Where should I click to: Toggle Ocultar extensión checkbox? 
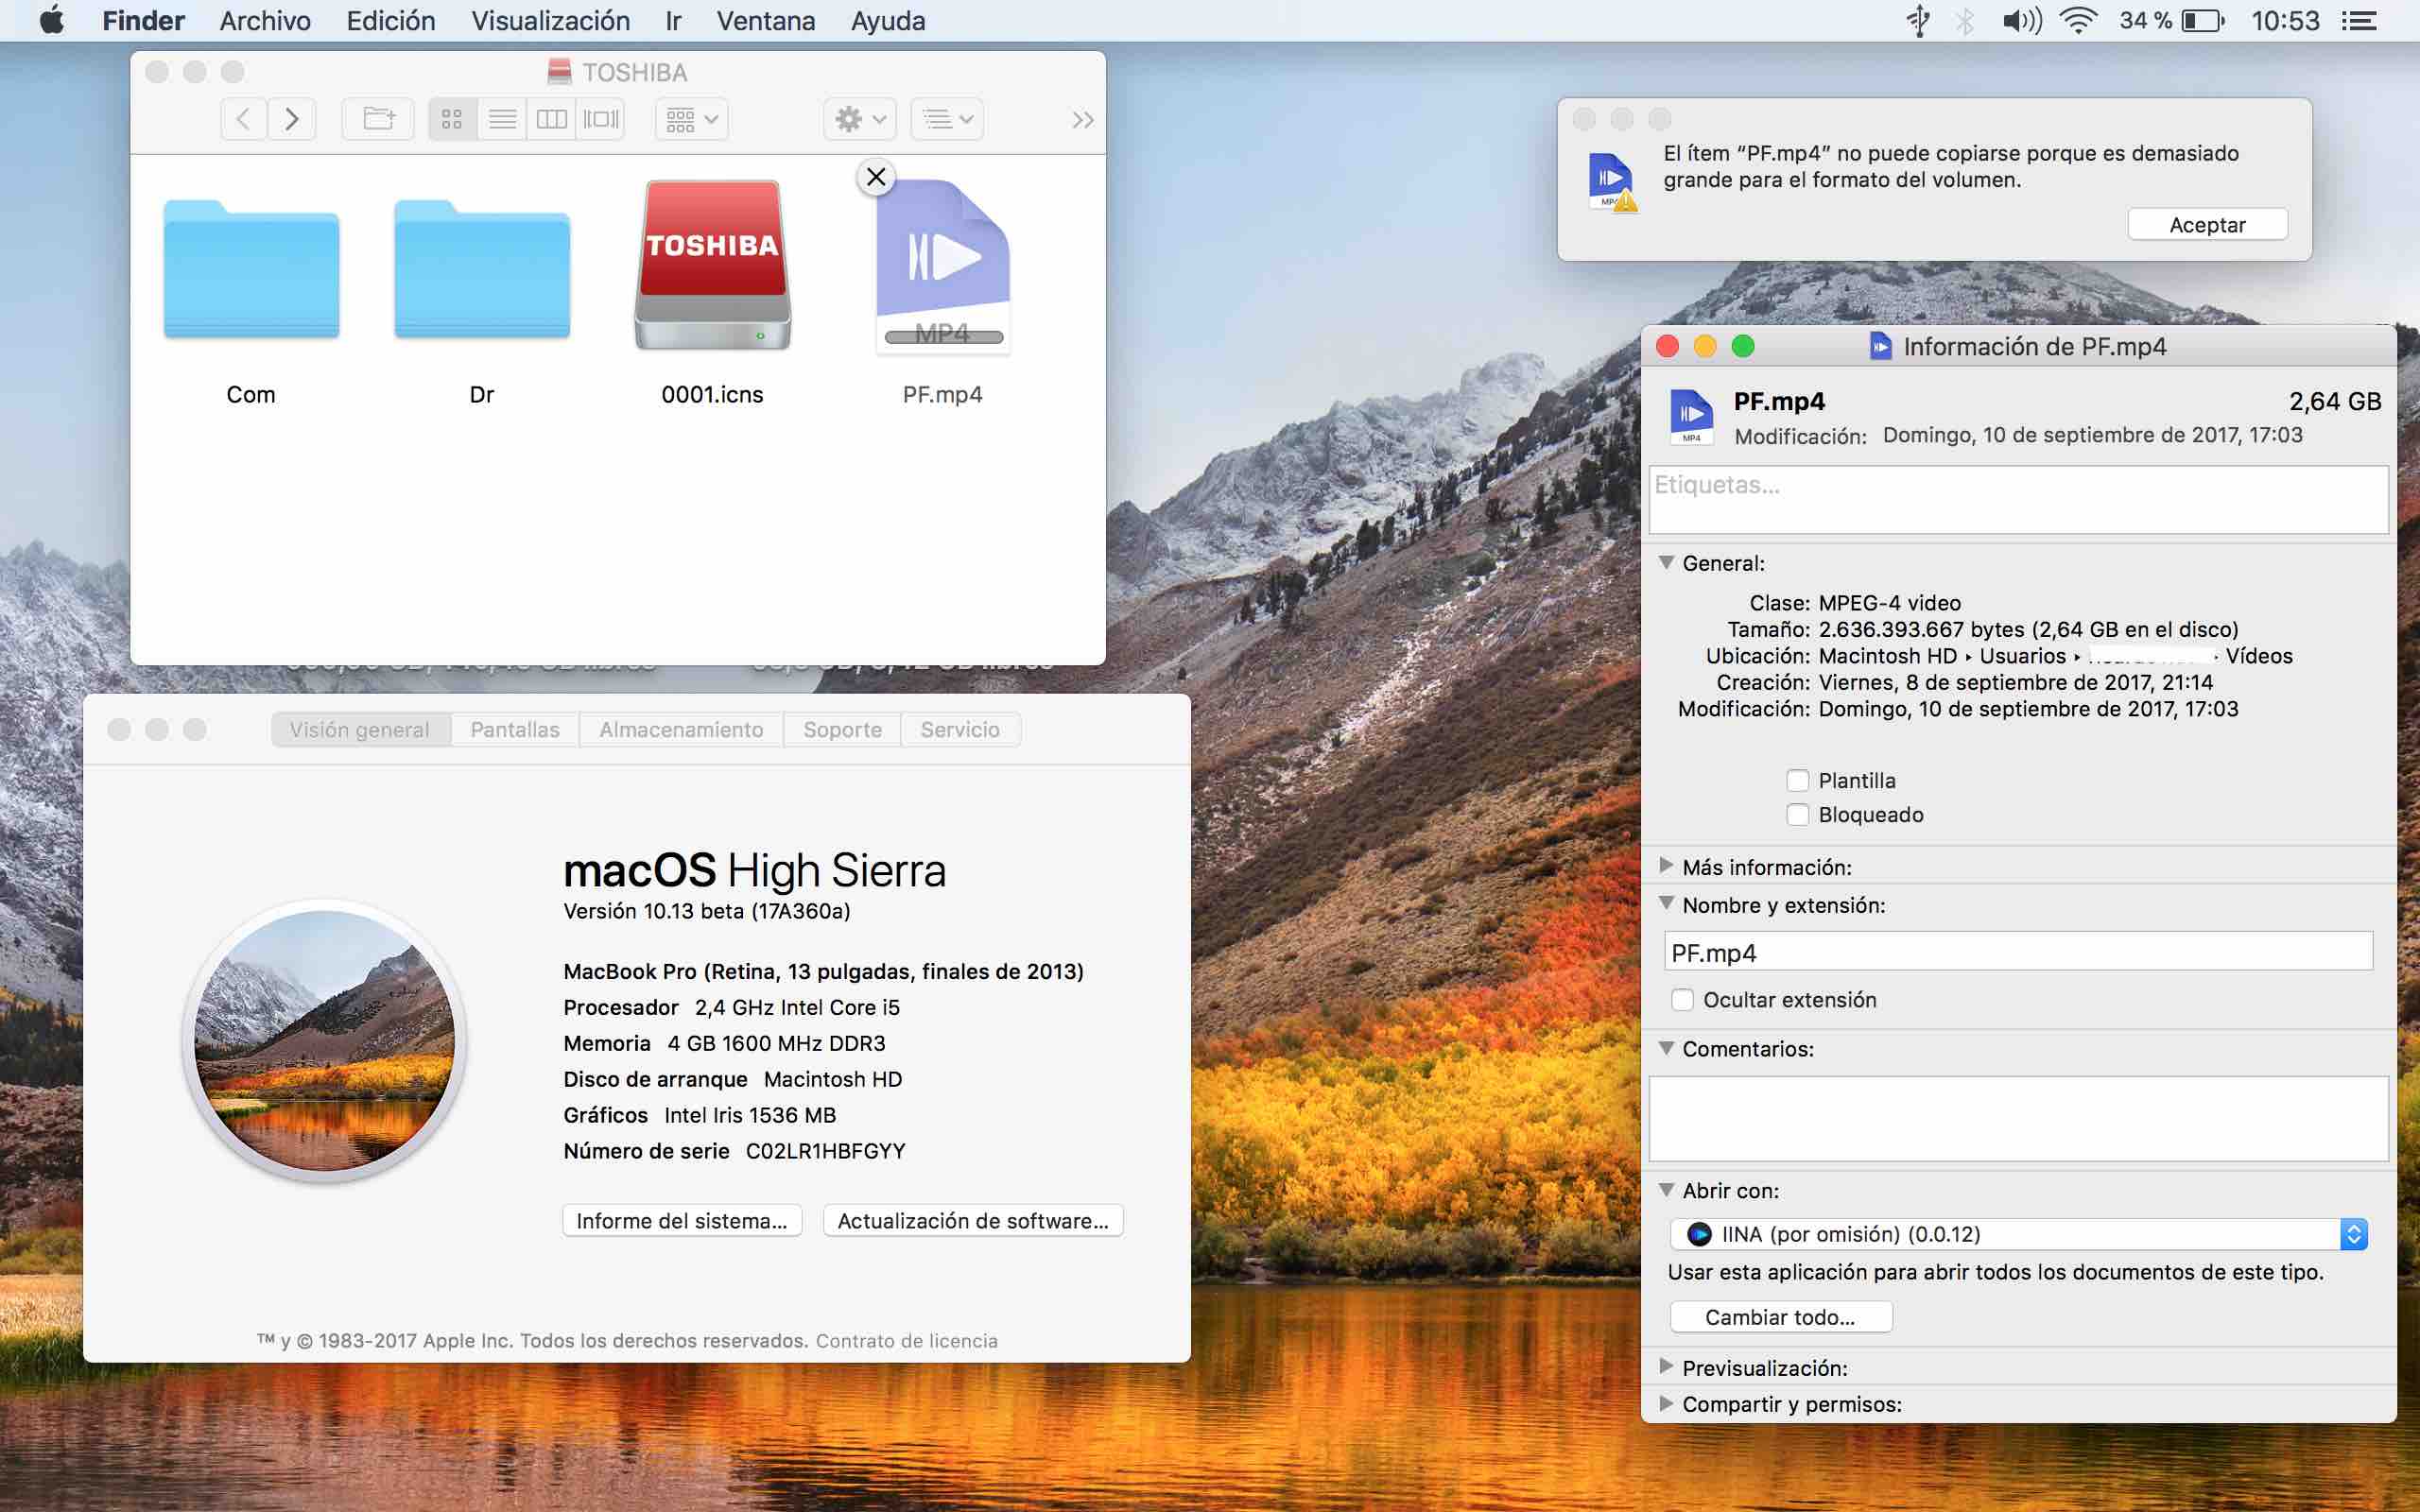[x=1682, y=1000]
